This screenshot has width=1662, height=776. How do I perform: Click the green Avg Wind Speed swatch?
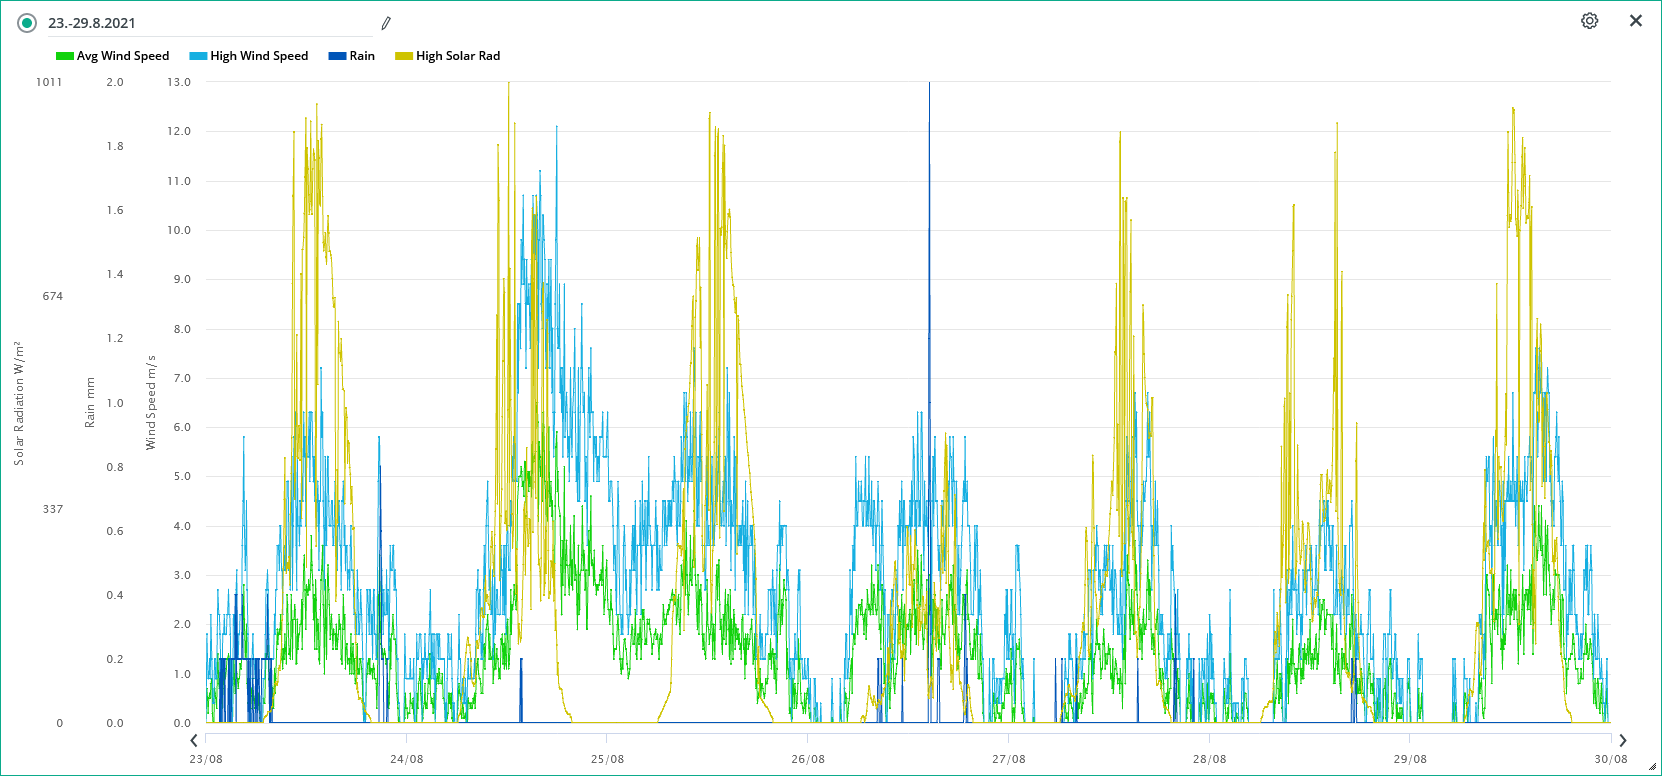point(65,56)
